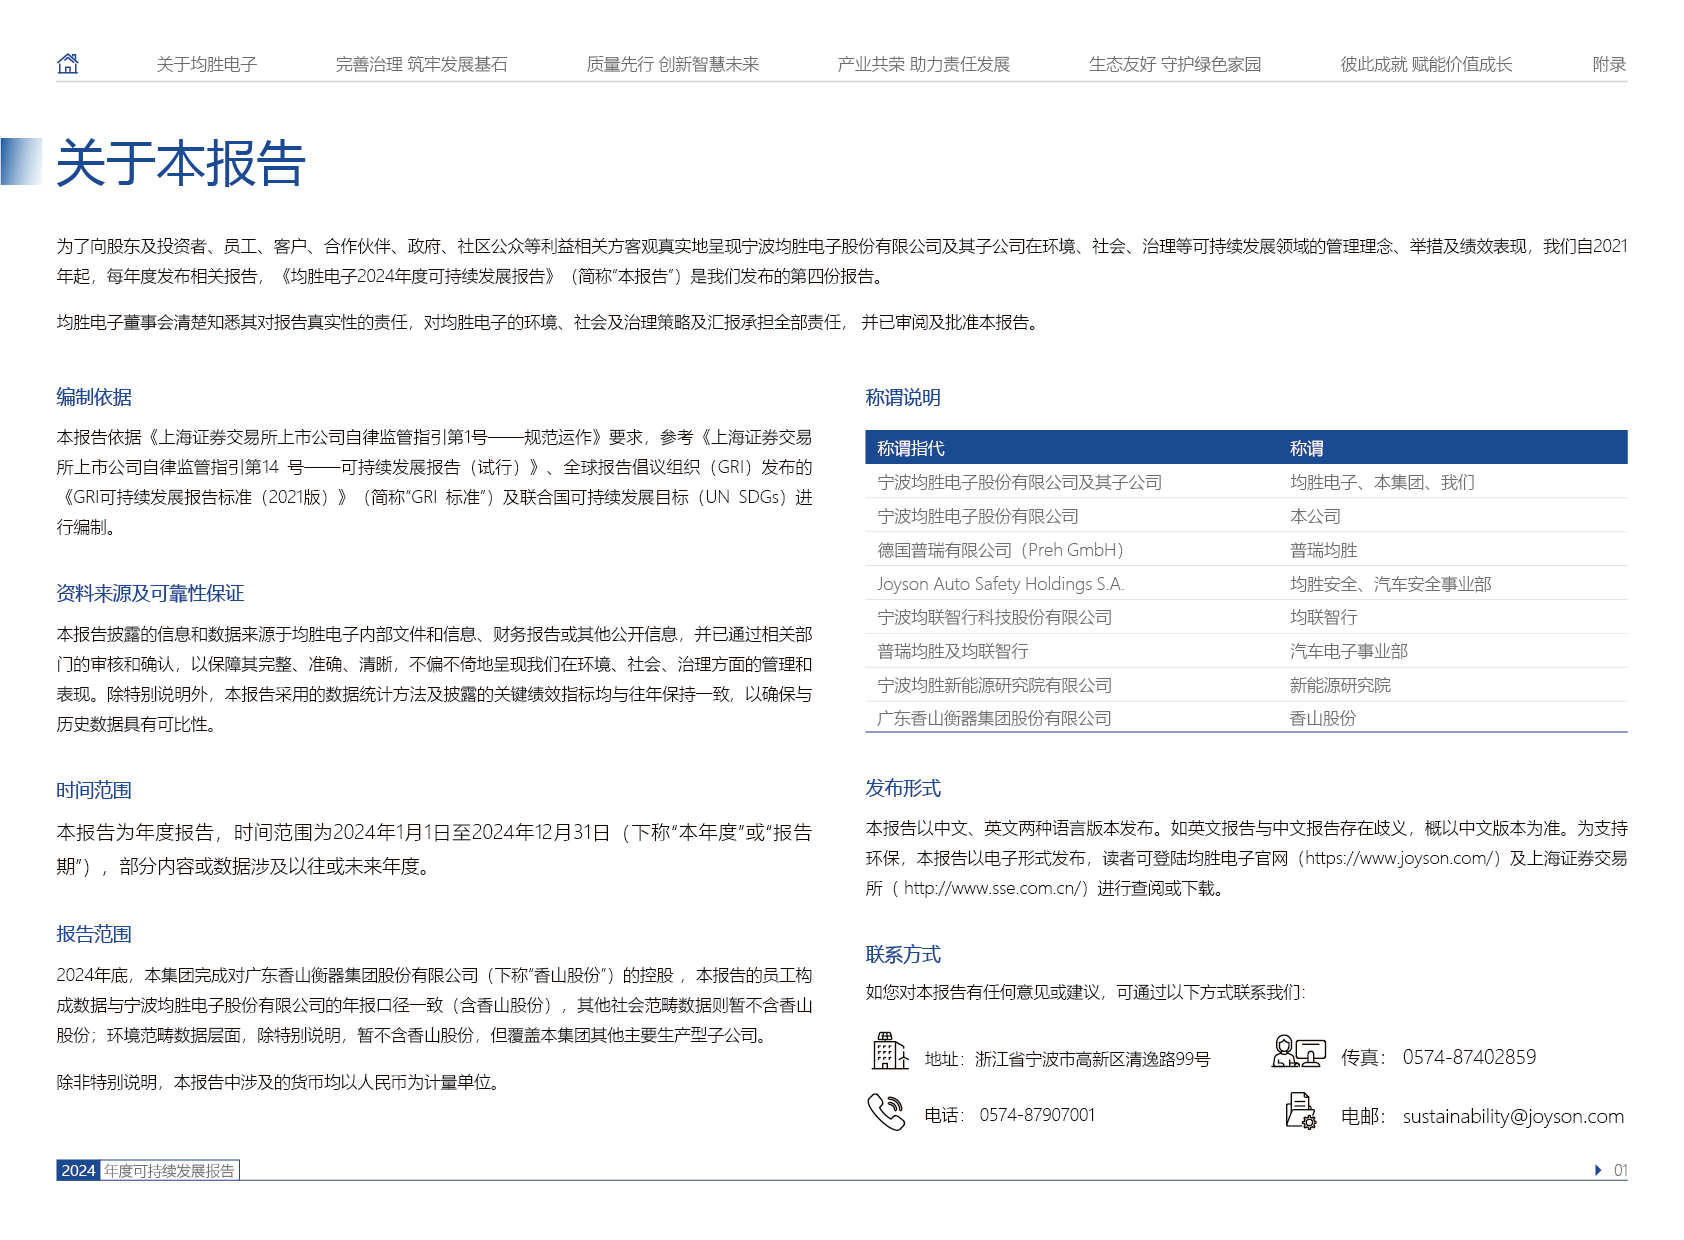The image size is (1684, 1240).
Task: Open the 完善治理 筑牢发展基石 tab
Action: pos(422,64)
